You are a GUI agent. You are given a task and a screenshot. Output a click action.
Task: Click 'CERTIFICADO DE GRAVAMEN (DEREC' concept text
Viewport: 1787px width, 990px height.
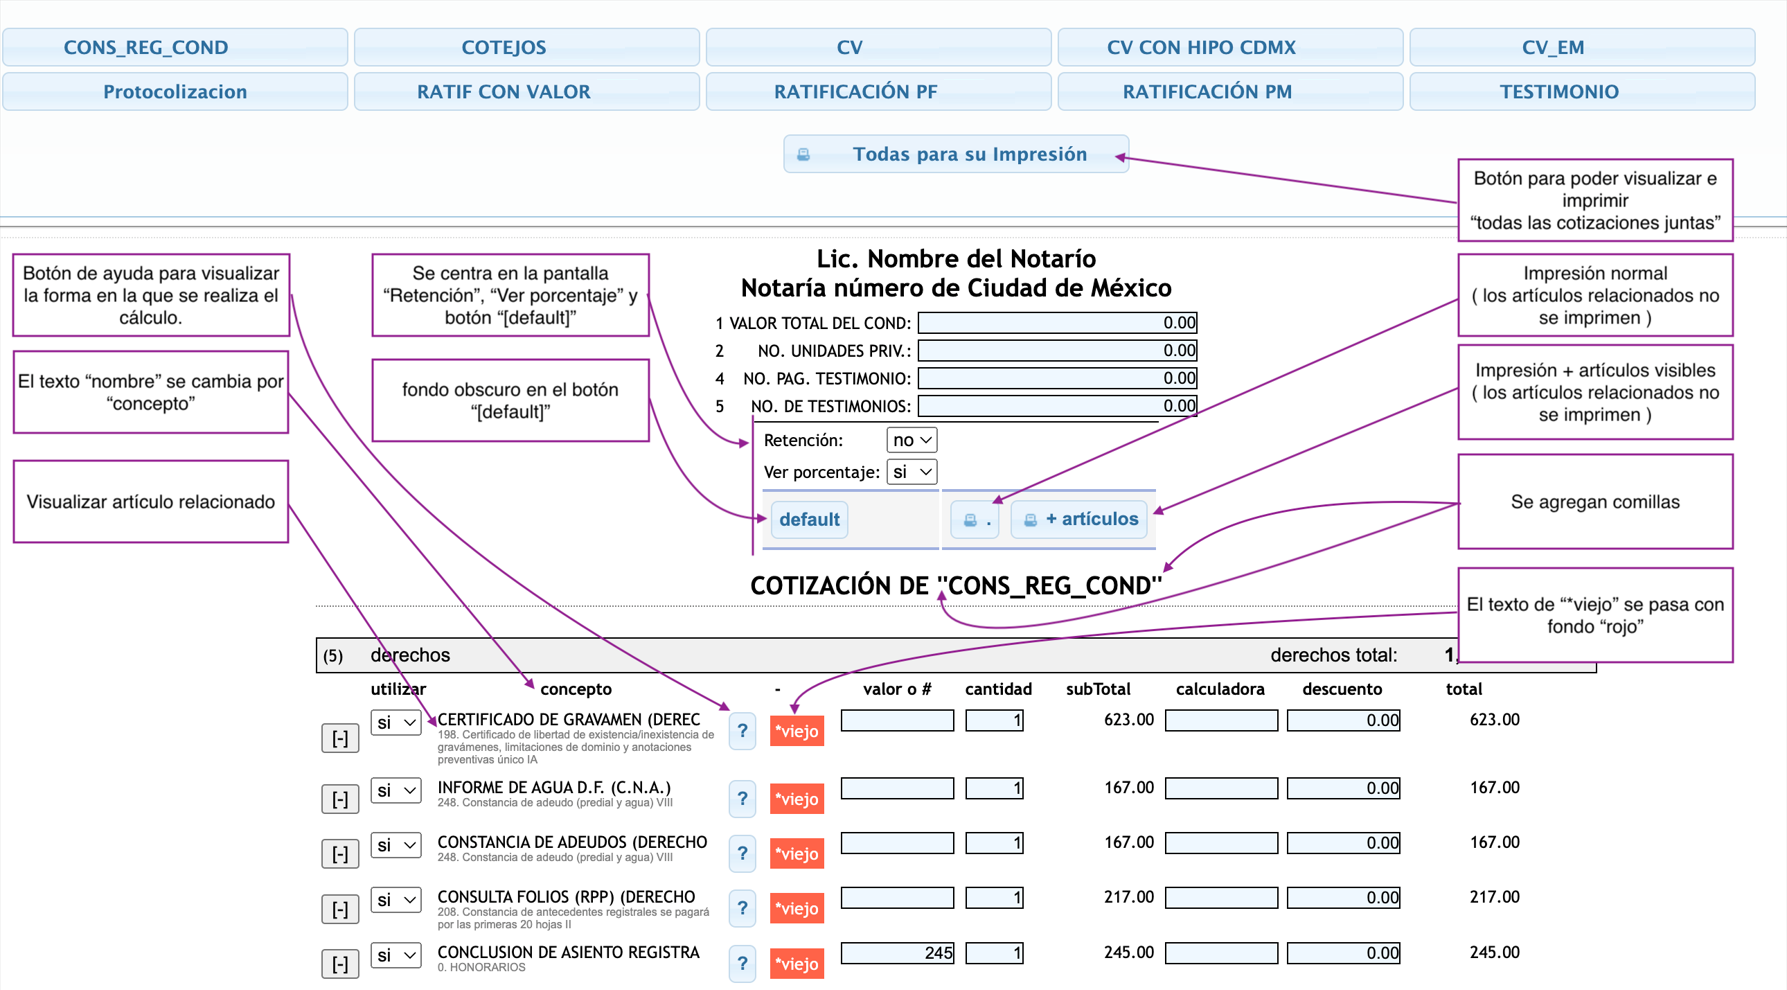point(569,720)
